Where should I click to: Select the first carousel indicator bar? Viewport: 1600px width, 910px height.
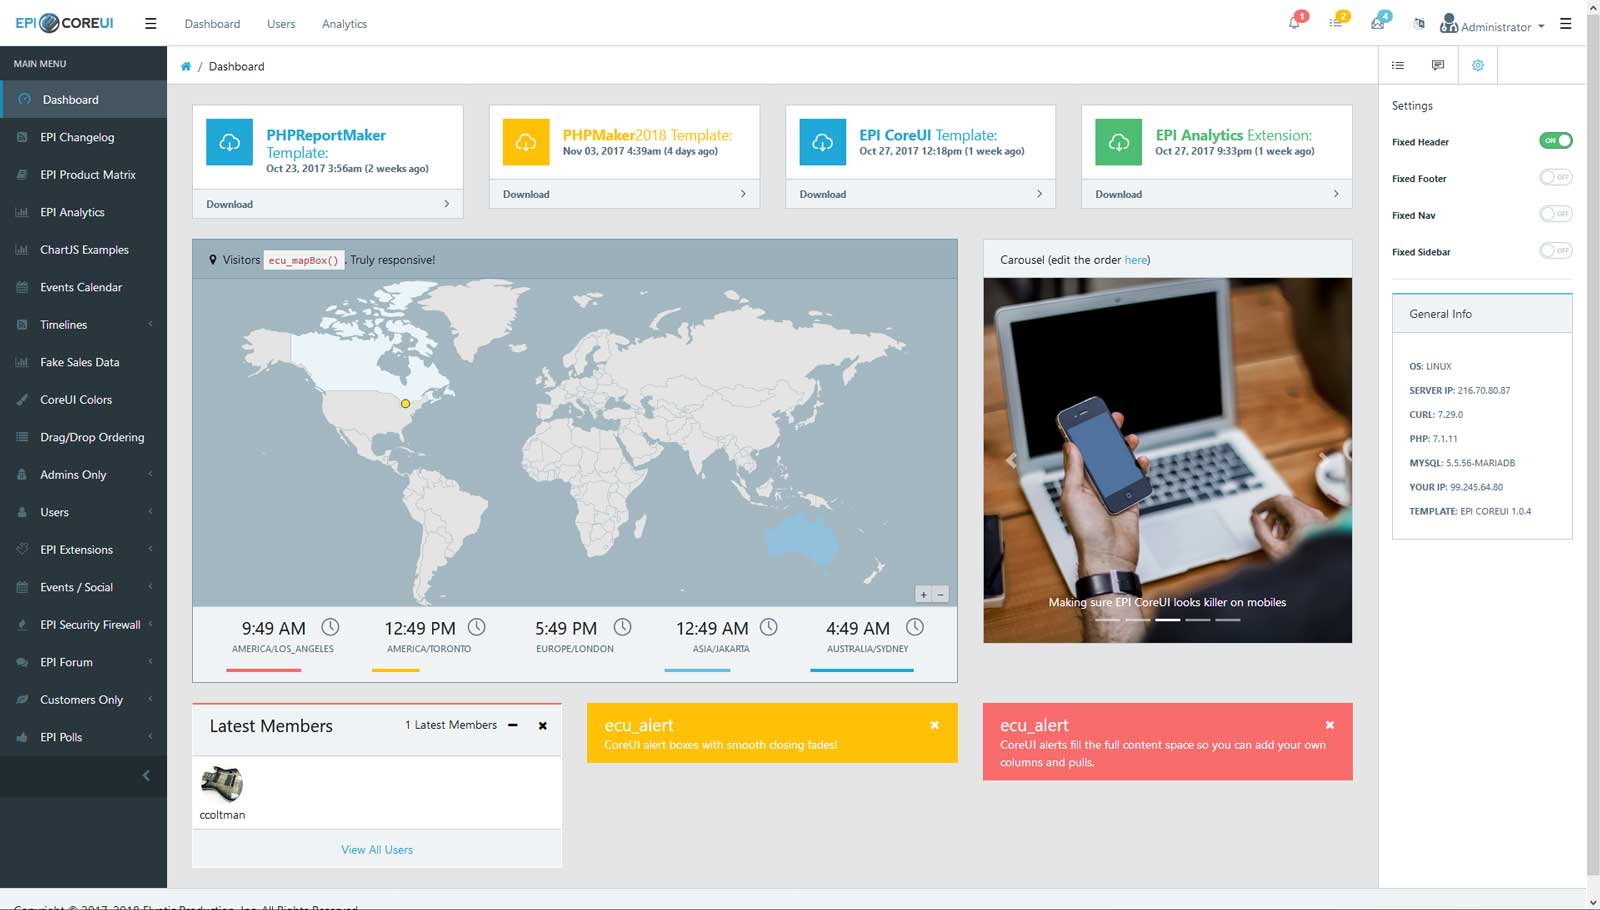[1107, 620]
